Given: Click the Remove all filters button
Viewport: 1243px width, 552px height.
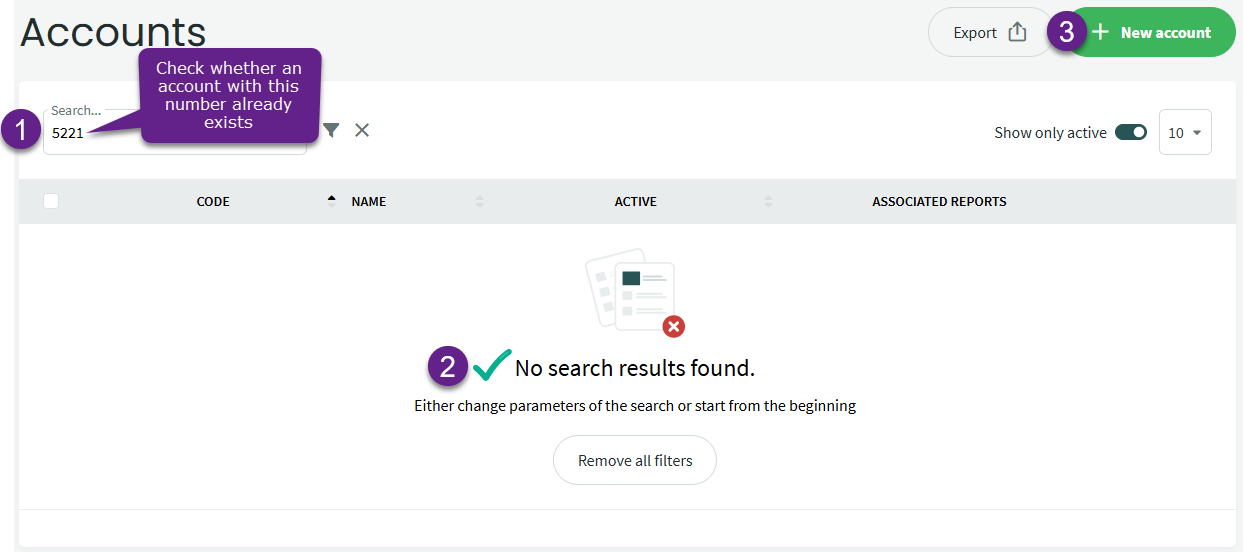Looking at the screenshot, I should coord(635,460).
